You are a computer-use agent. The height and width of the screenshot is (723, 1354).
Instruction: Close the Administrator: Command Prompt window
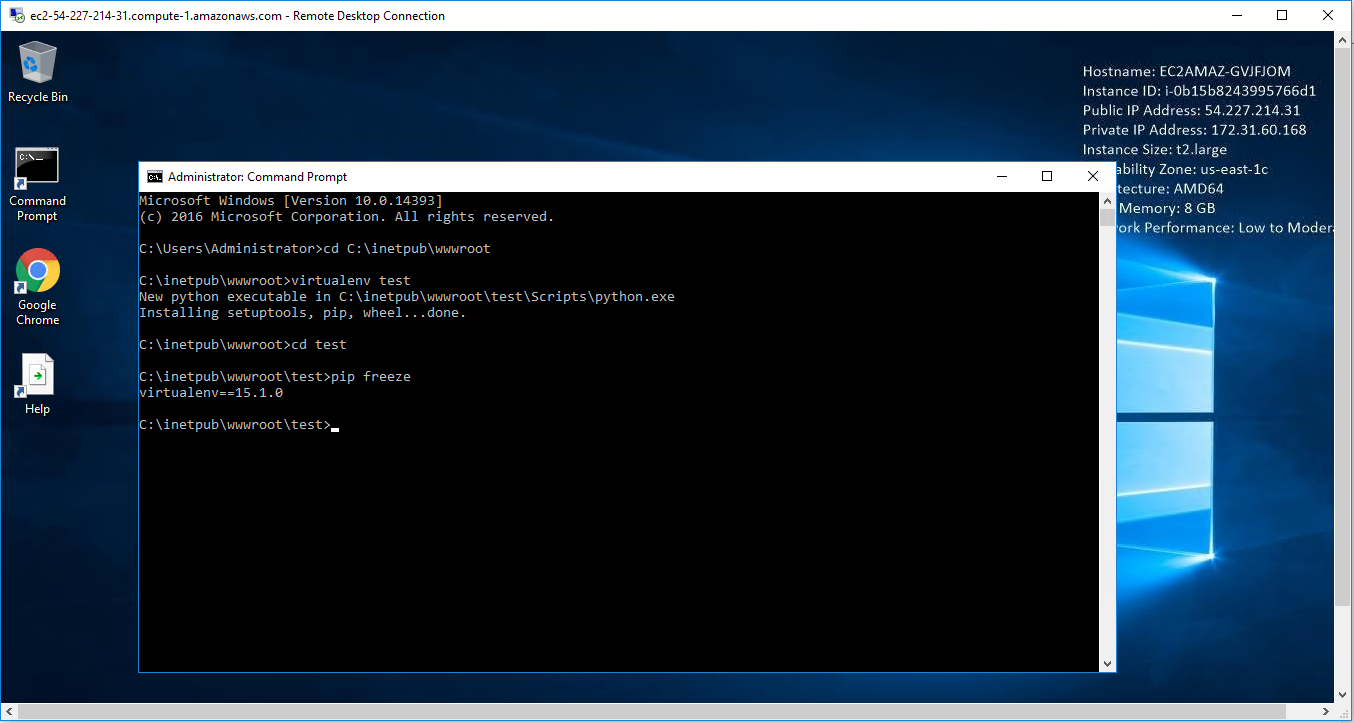coord(1092,177)
